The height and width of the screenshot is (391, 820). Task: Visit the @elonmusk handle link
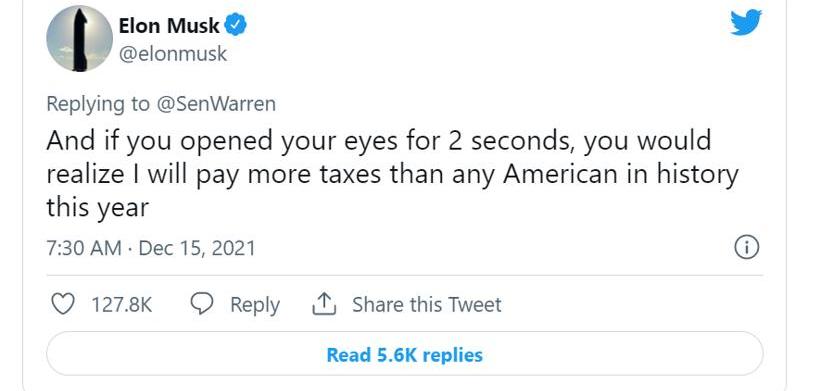pos(173,54)
